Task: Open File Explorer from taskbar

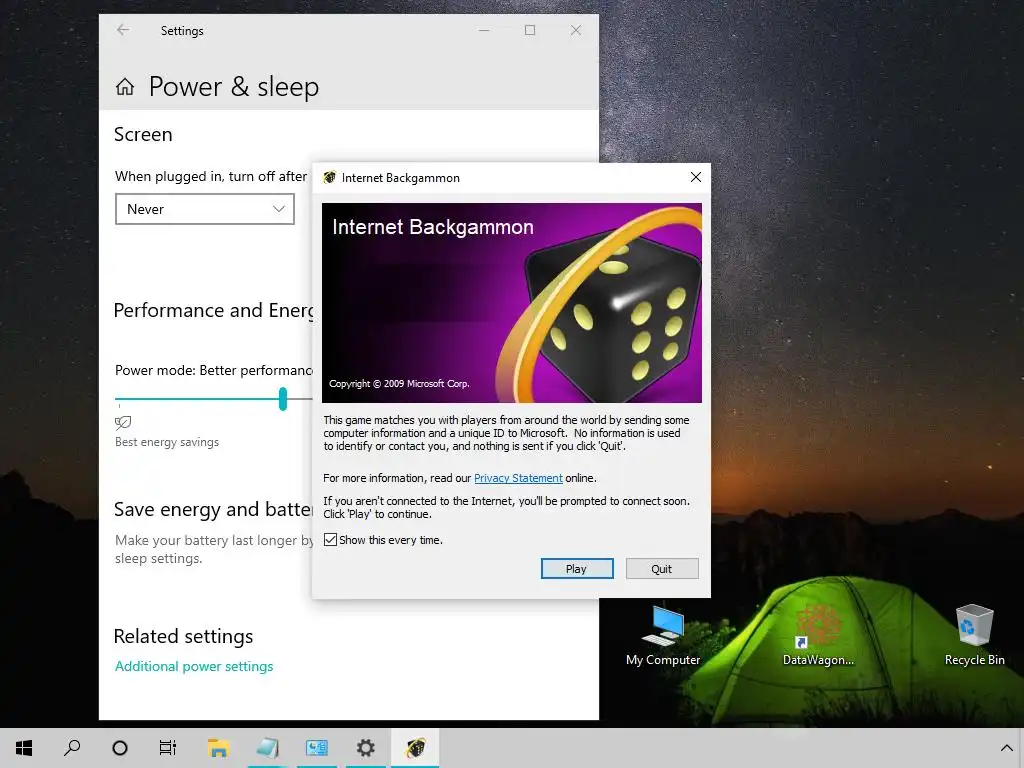Action: click(218, 748)
